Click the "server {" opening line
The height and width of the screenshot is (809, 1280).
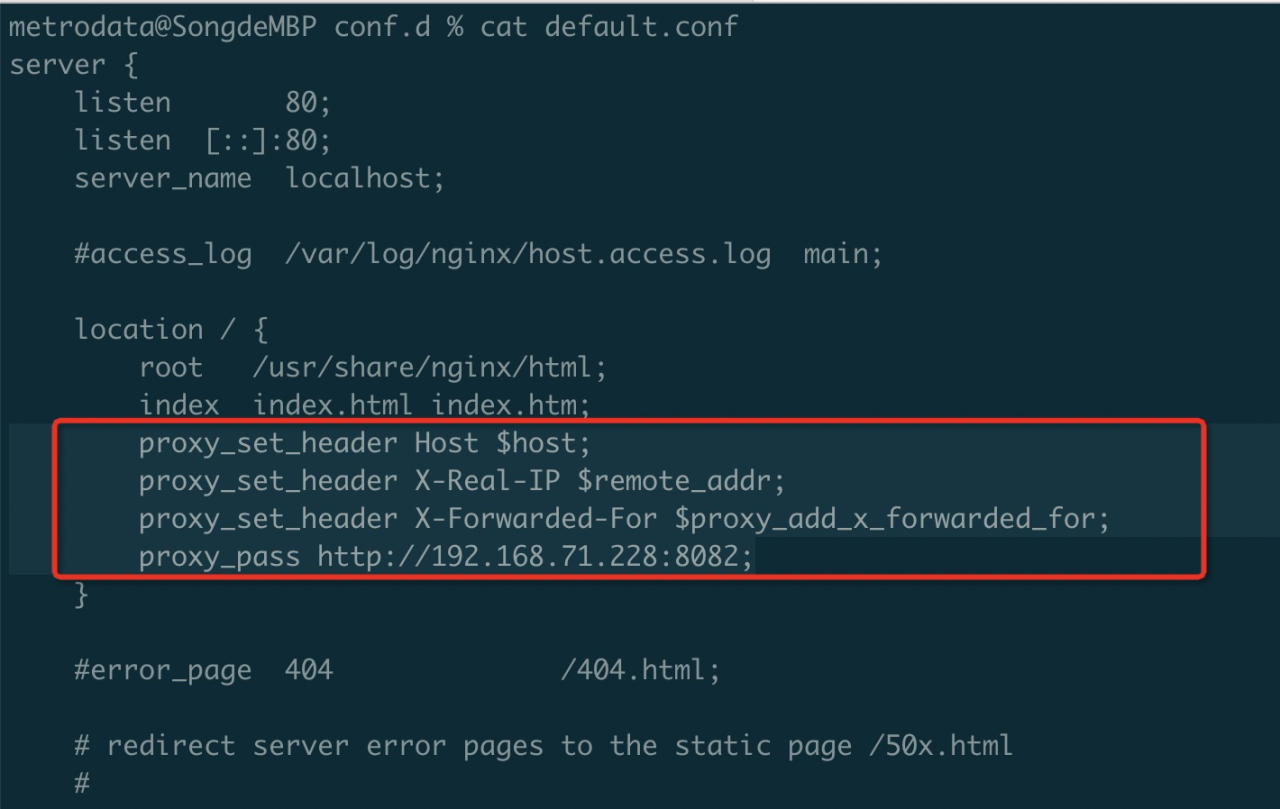pyautogui.click(x=74, y=65)
